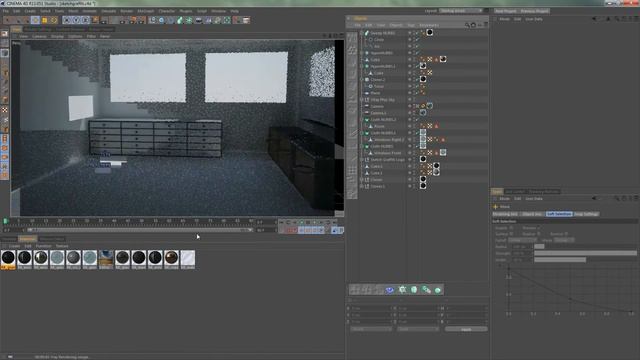Select the VRay Phys Sky object row
640x360 pixels.
382,99
